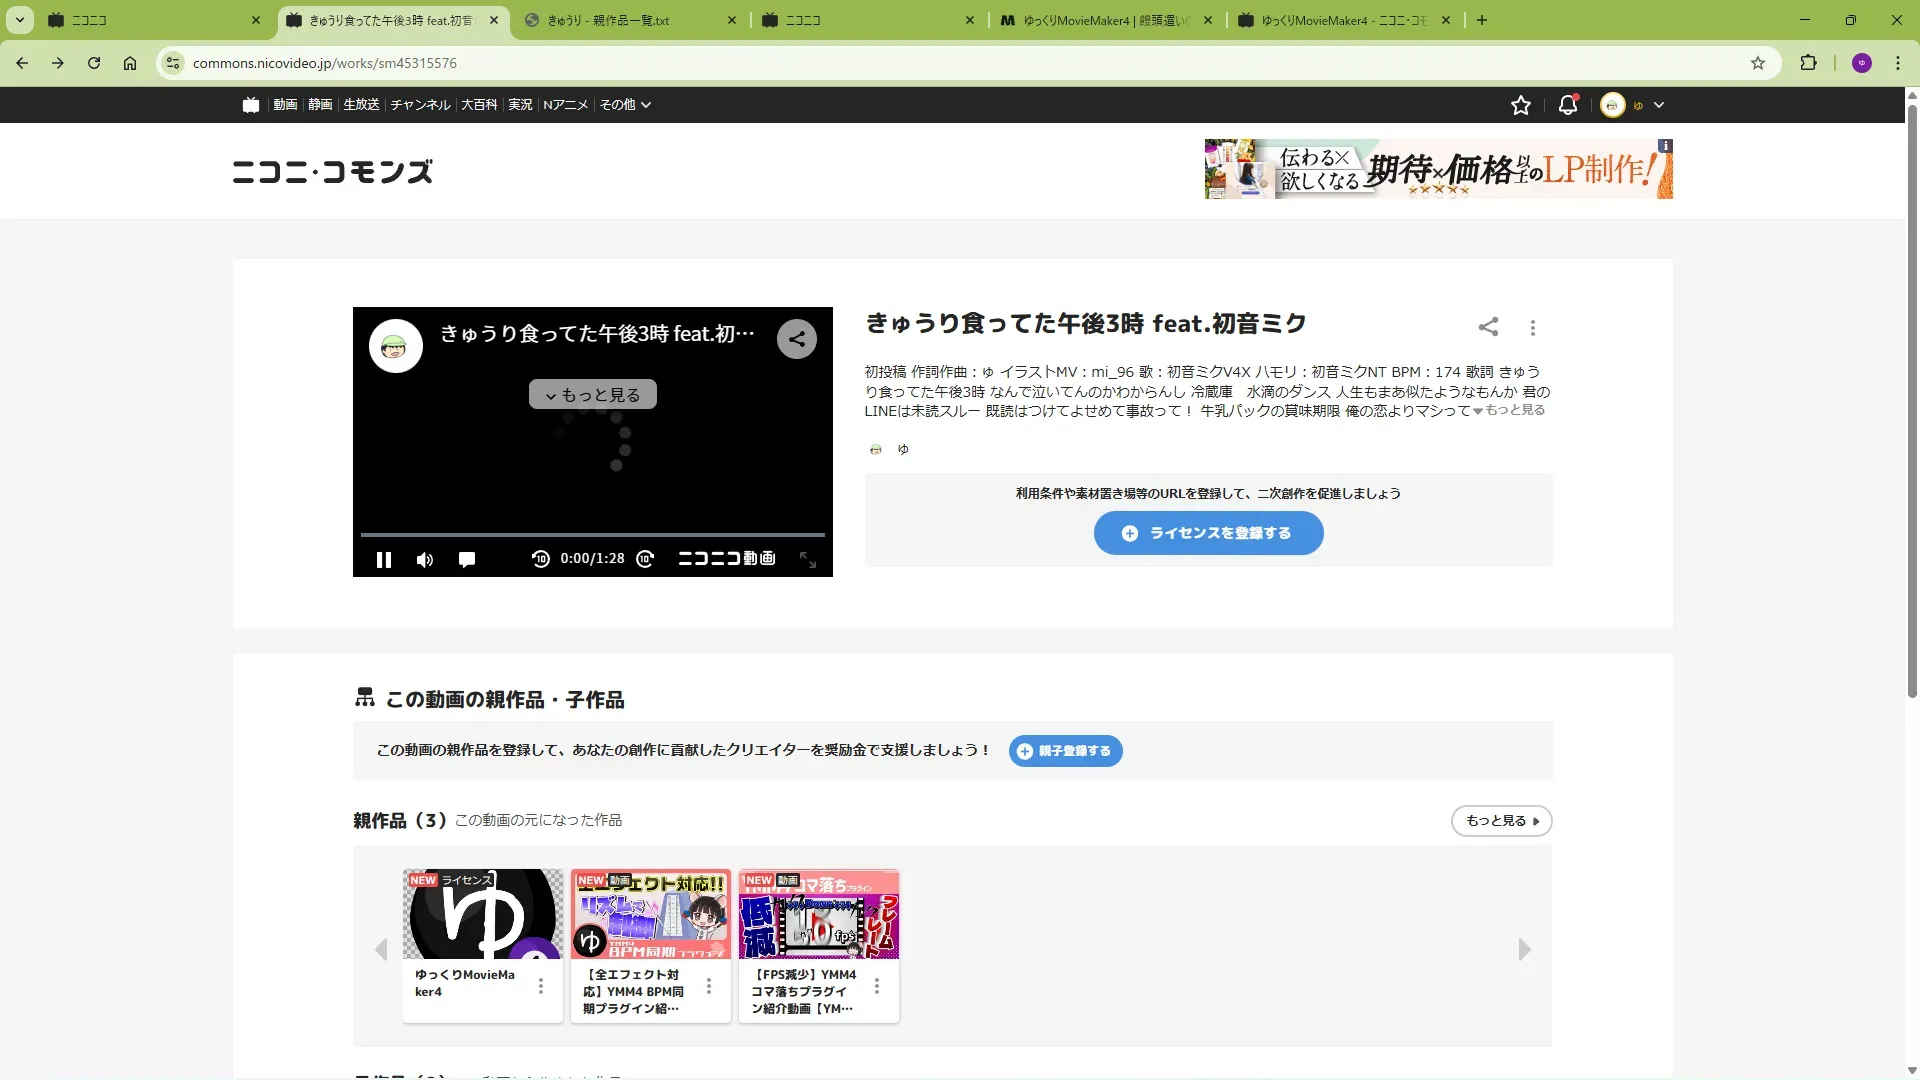Rewind video 10 seconds
Image resolution: width=1920 pixels, height=1080 pixels.
coord(540,559)
